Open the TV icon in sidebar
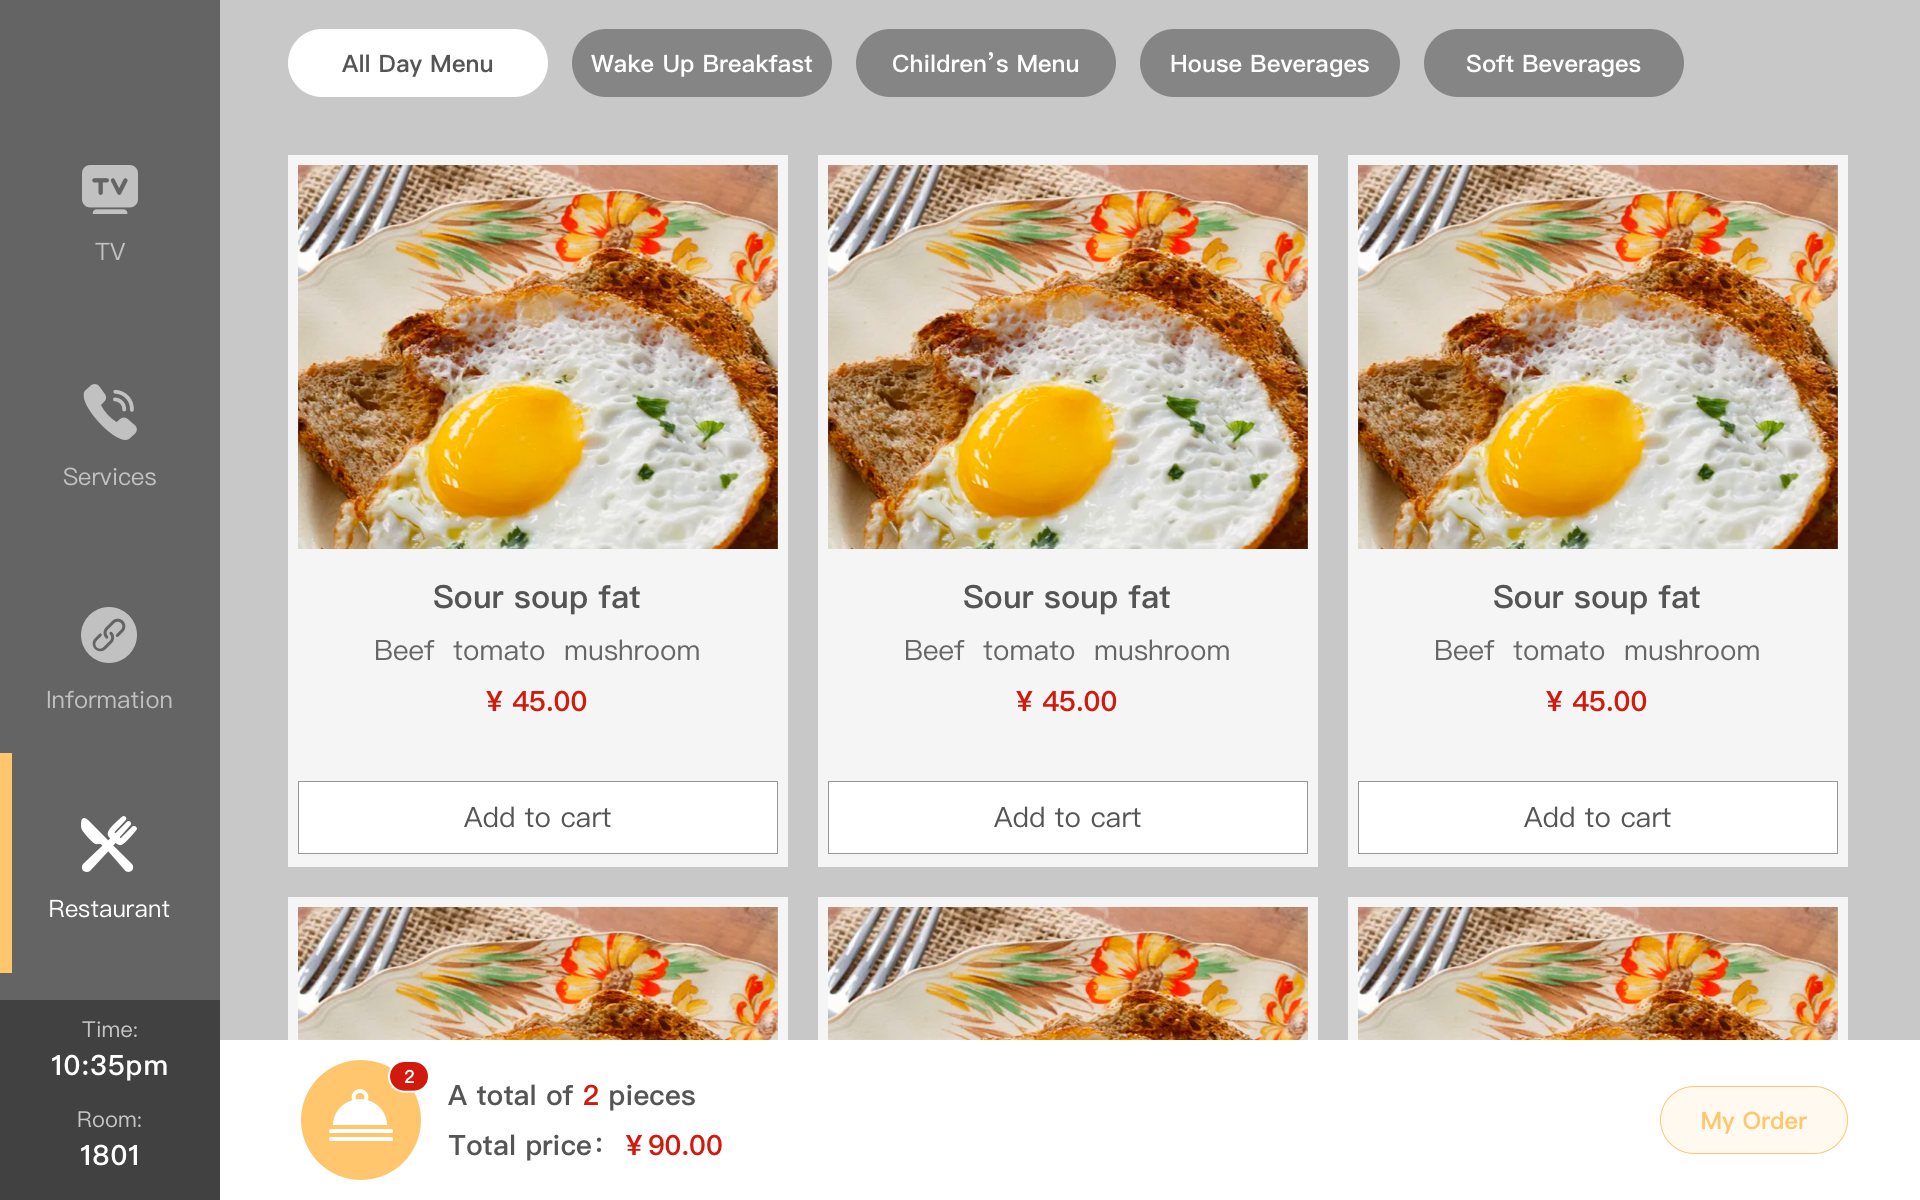The image size is (1920, 1200). coord(110,189)
